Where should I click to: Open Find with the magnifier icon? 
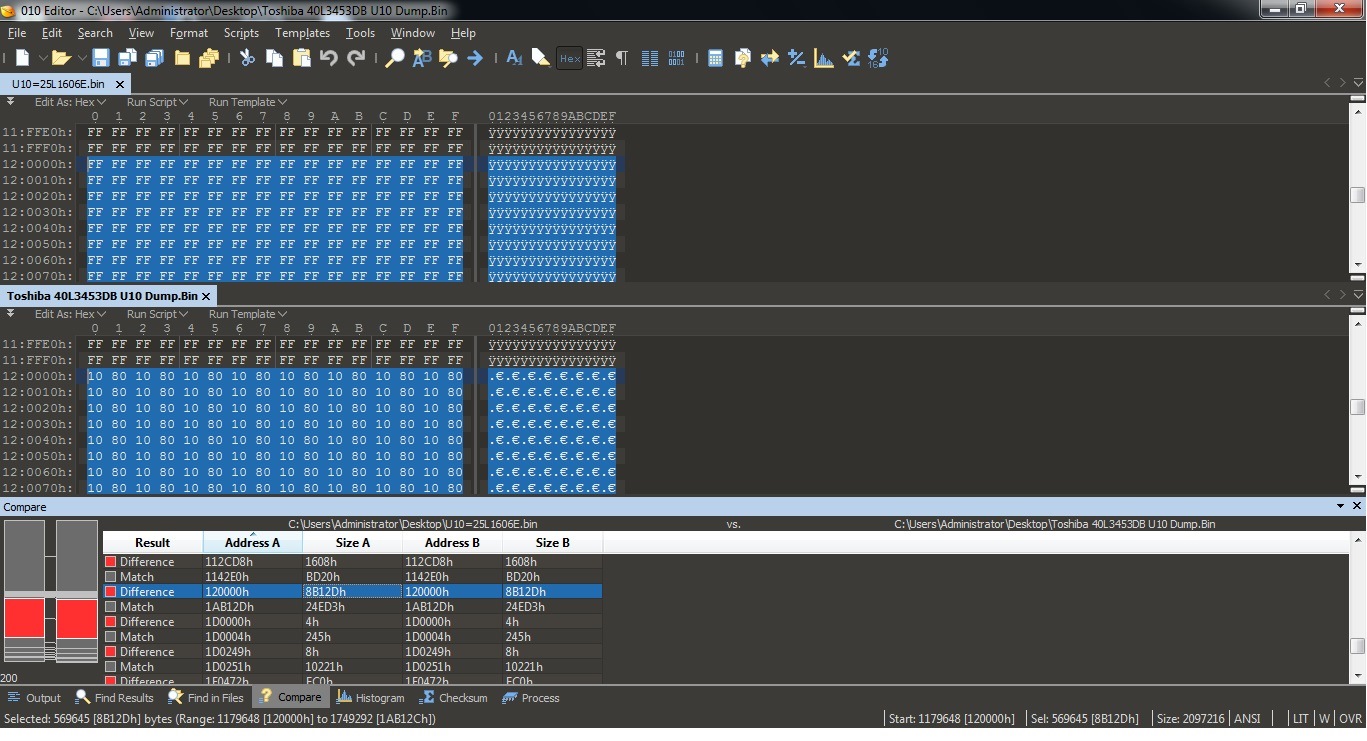(395, 58)
